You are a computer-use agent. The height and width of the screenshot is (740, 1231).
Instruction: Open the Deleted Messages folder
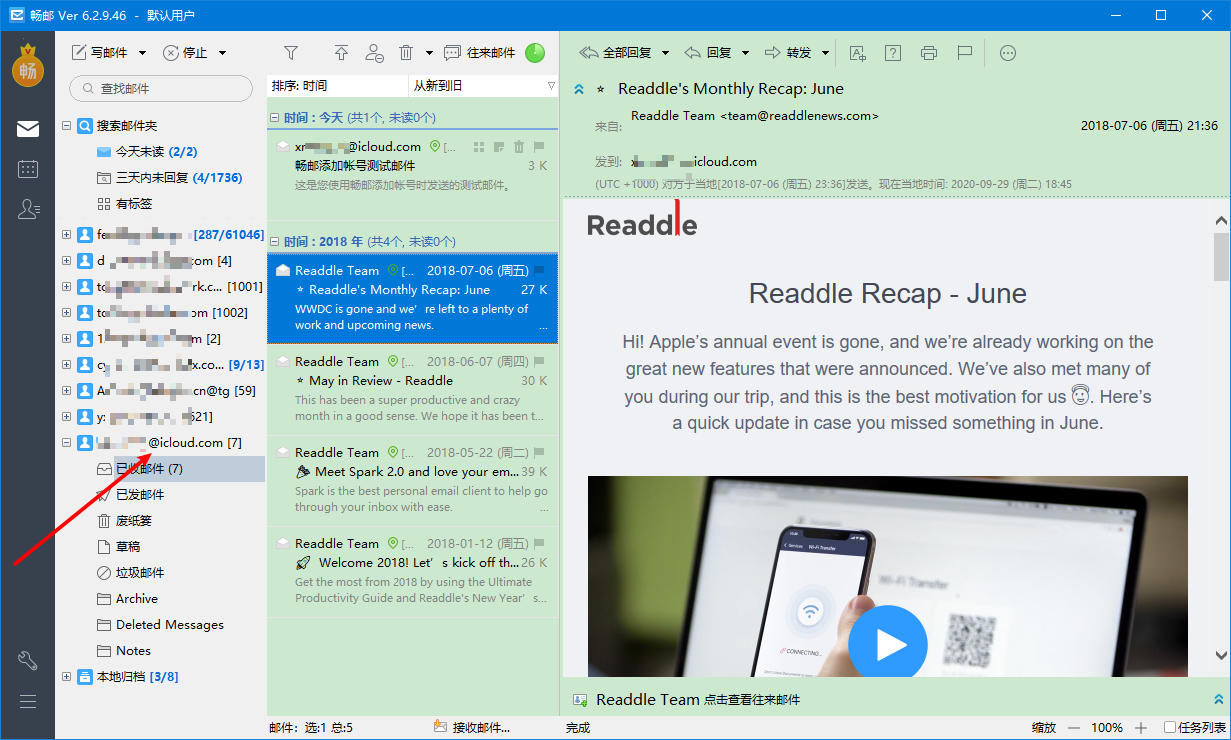point(170,625)
